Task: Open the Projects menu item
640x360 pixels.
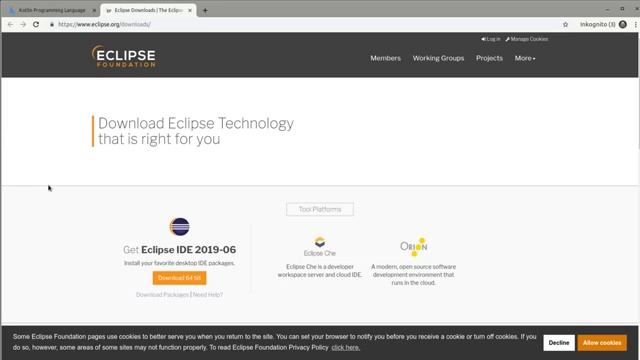Action: 489,58
